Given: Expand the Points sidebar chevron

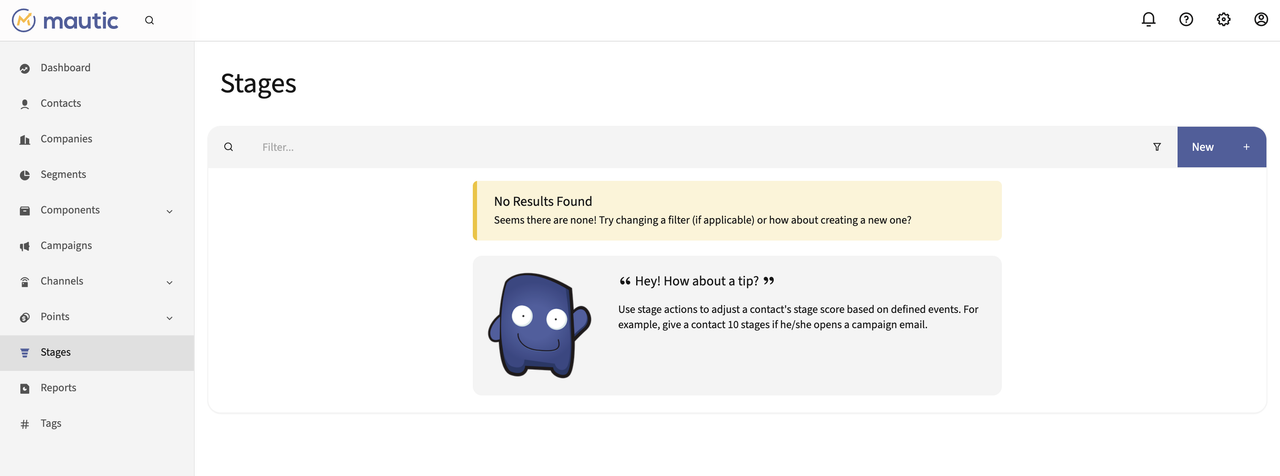Looking at the screenshot, I should tap(169, 318).
